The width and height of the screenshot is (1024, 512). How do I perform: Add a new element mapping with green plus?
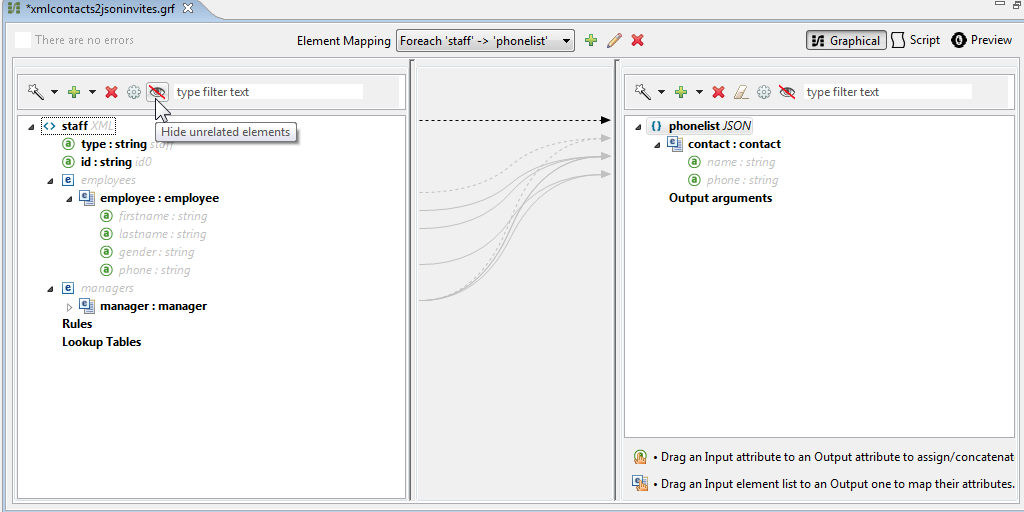coord(591,41)
